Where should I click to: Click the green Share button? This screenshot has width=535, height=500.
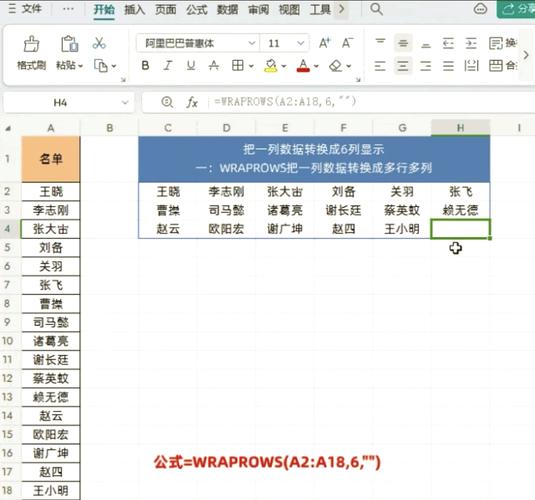click(x=516, y=9)
